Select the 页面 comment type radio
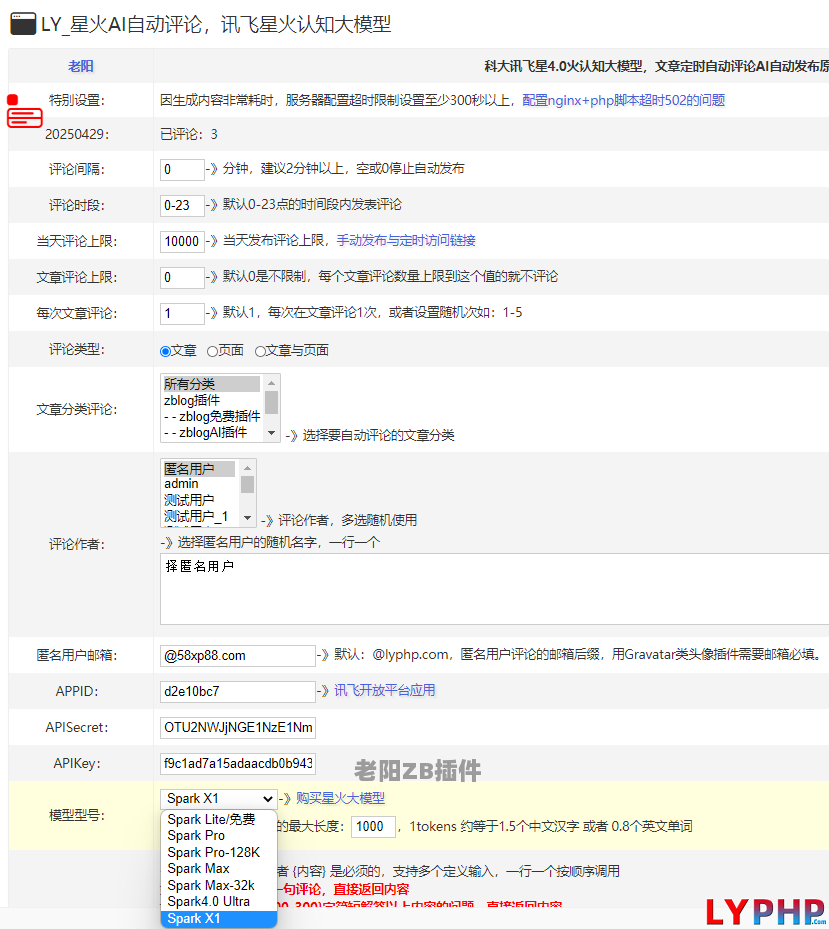Image resolution: width=829 pixels, height=929 pixels. [x=212, y=351]
